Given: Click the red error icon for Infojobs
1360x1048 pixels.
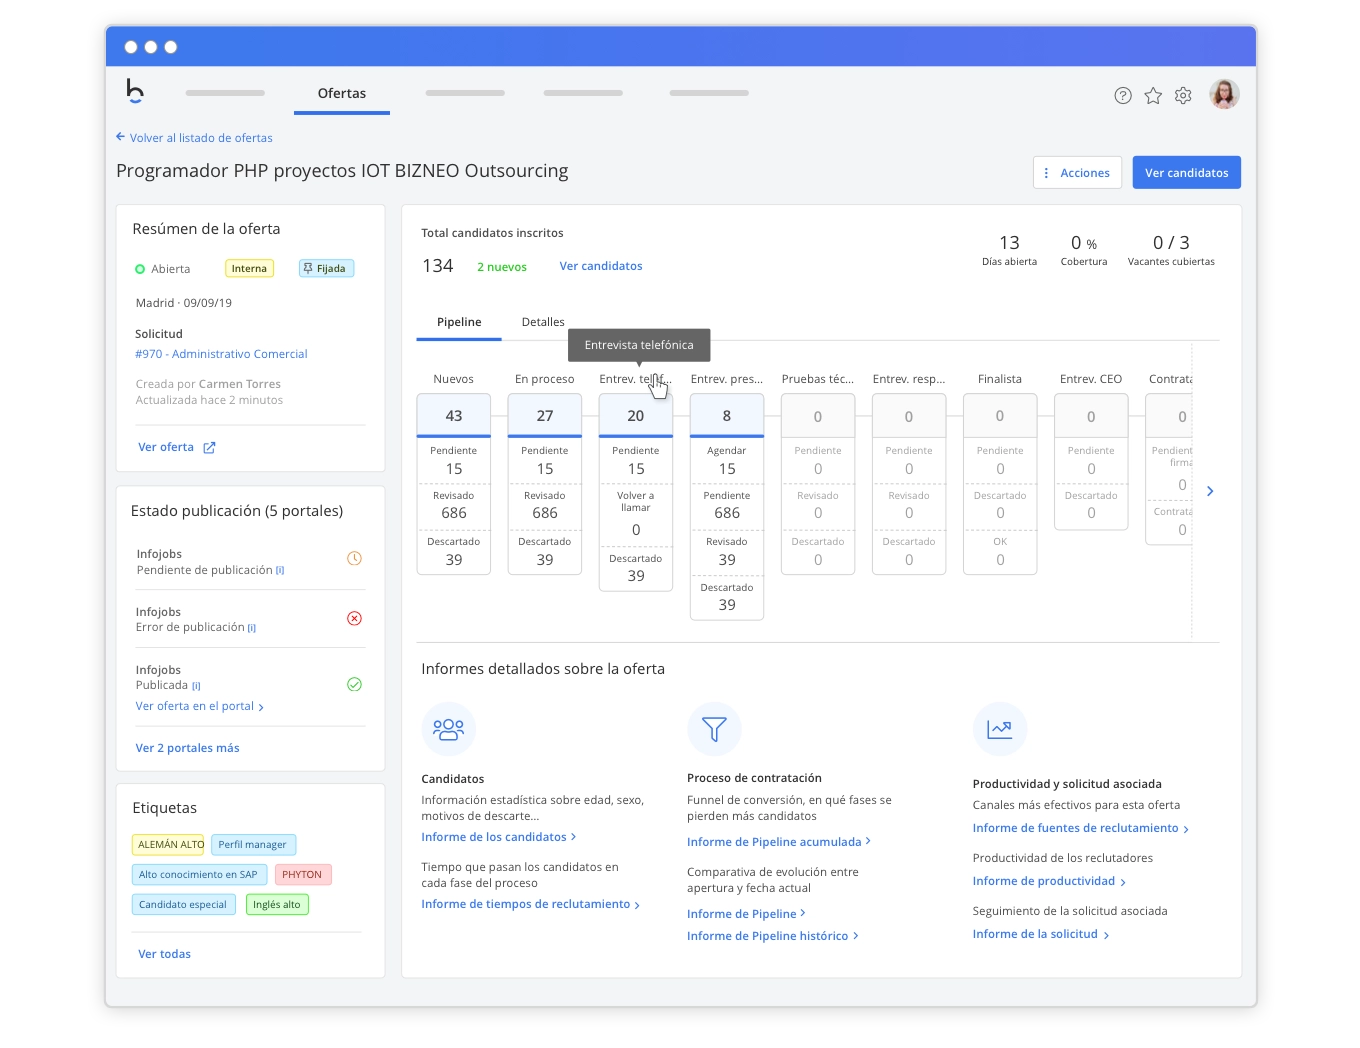Looking at the screenshot, I should tap(354, 618).
